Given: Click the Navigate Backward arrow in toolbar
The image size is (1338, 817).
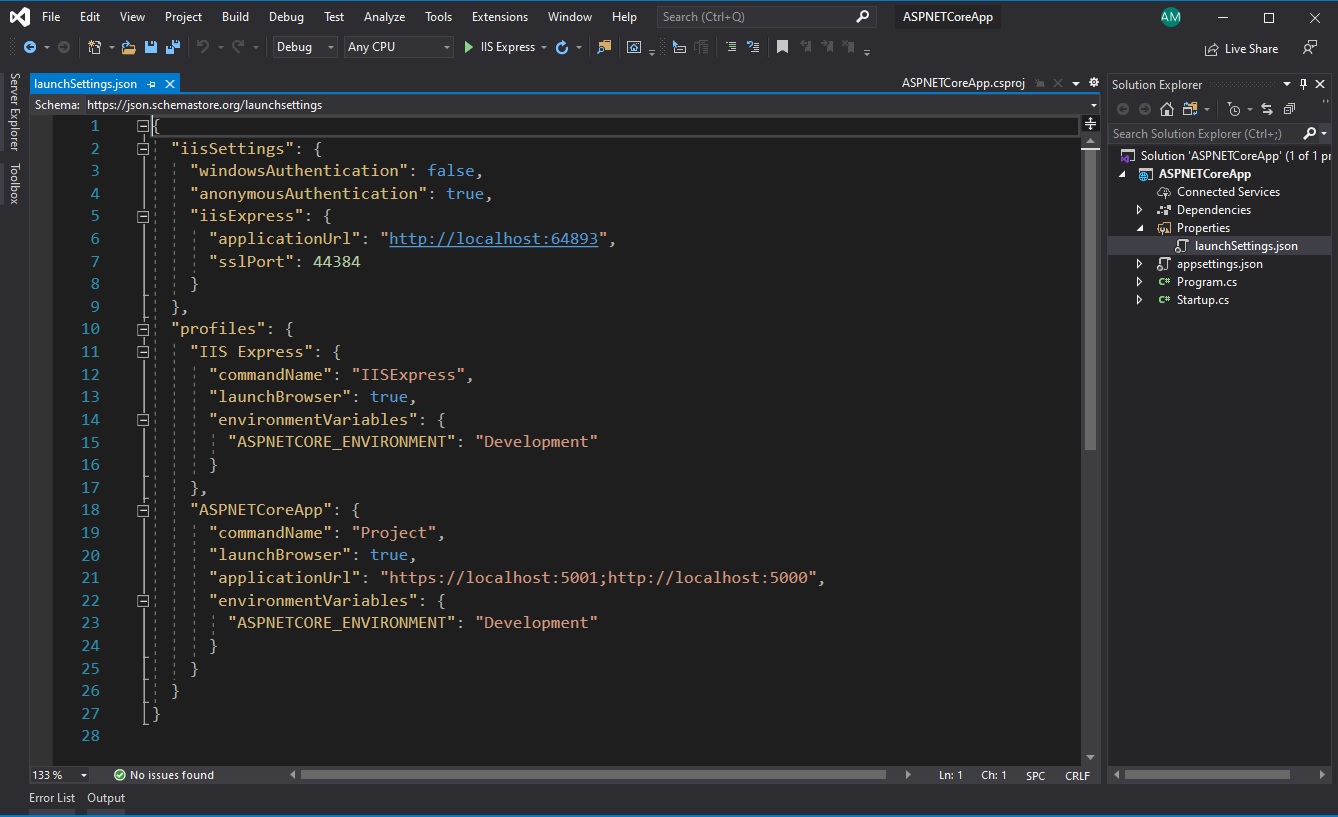Looking at the screenshot, I should (30, 47).
